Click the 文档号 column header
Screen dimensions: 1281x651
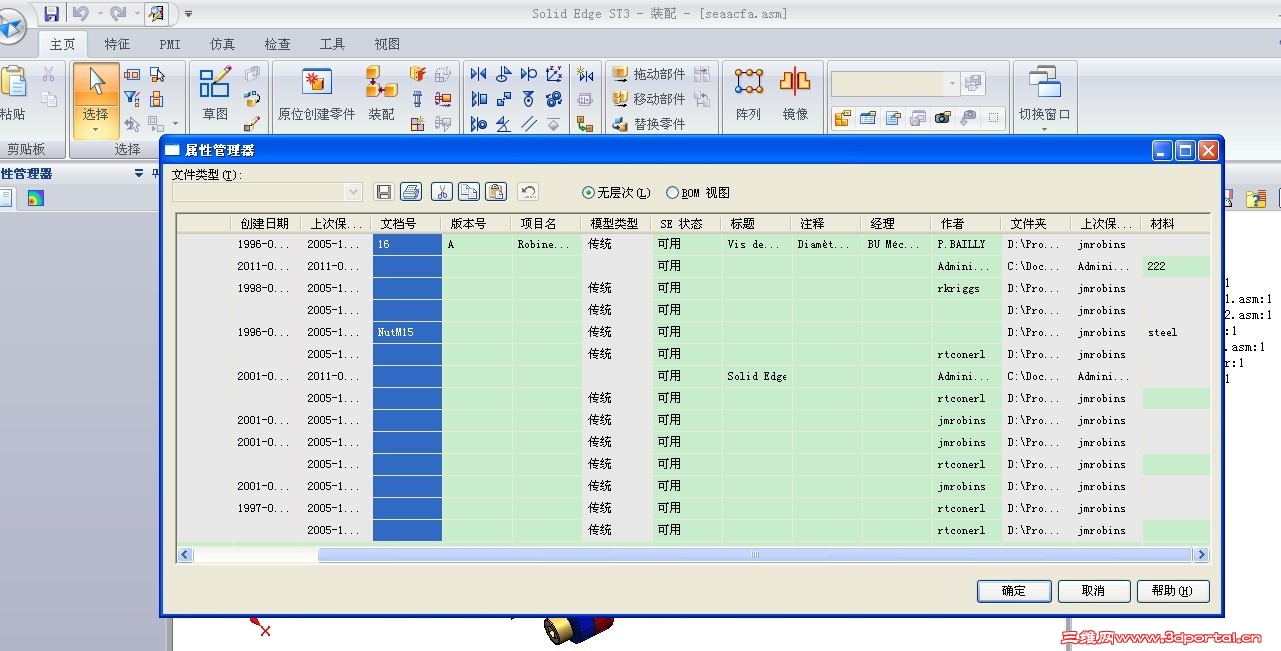click(x=407, y=224)
